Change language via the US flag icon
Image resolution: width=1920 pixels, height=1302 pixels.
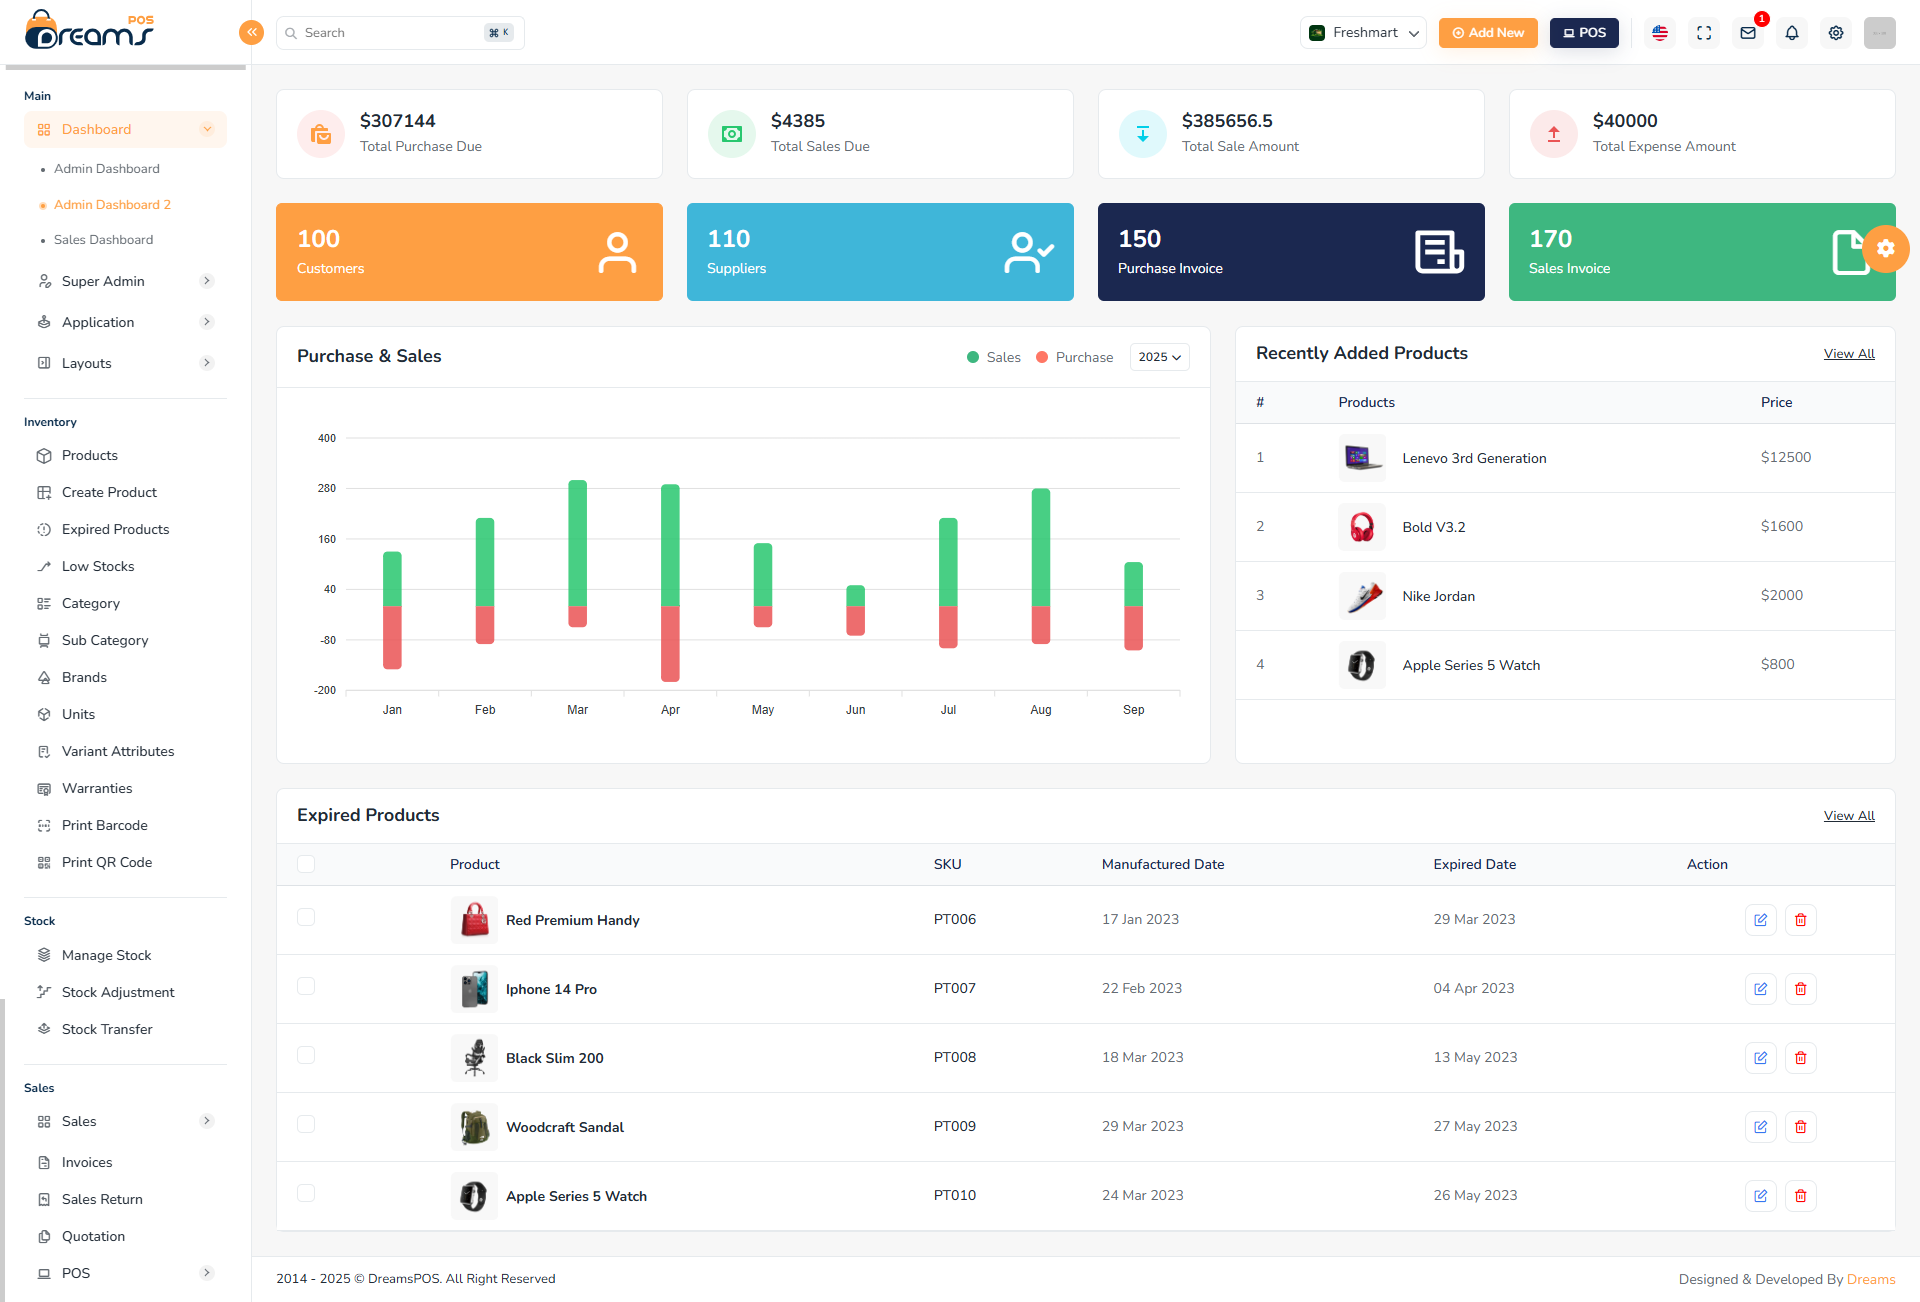(x=1660, y=33)
